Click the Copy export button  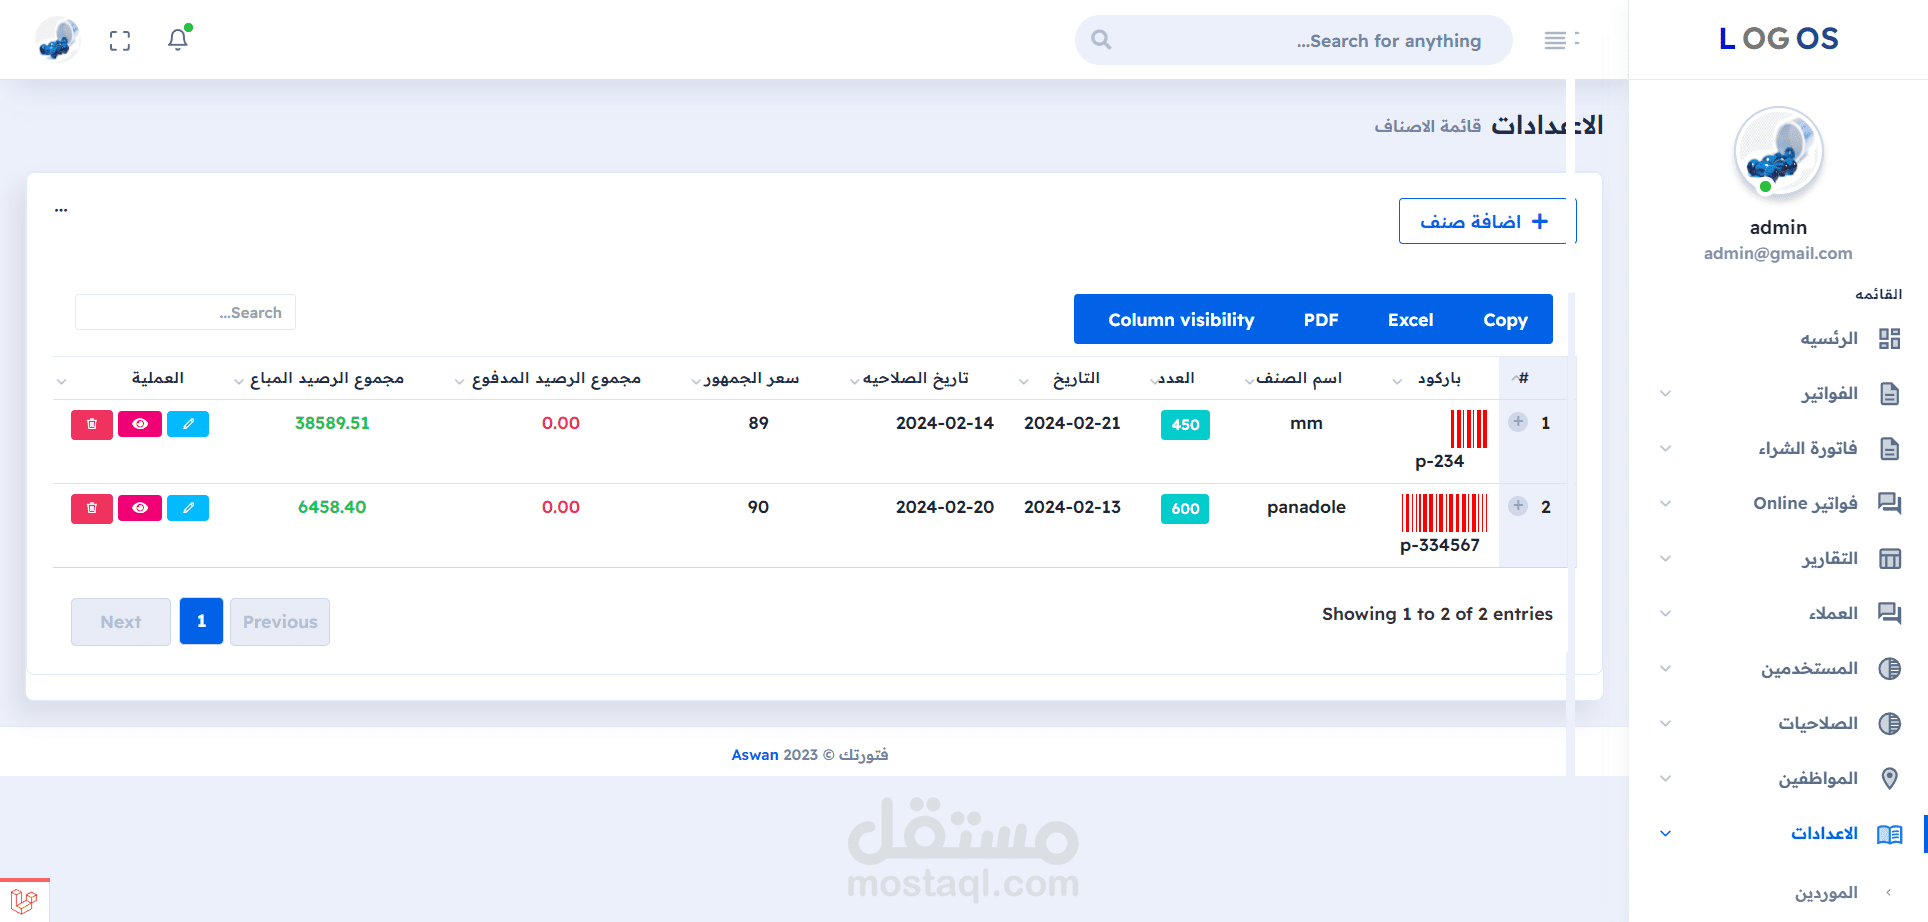1505,319
